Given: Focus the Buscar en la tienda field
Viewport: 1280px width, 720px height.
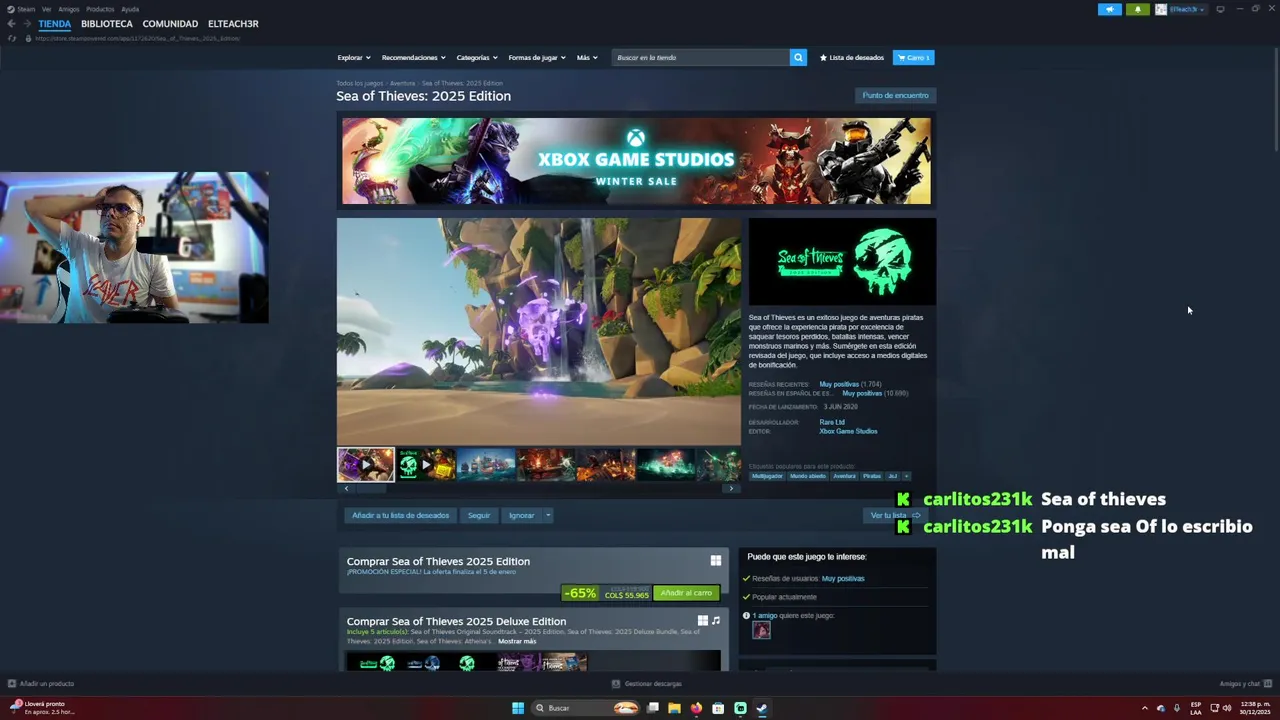Looking at the screenshot, I should tap(701, 58).
